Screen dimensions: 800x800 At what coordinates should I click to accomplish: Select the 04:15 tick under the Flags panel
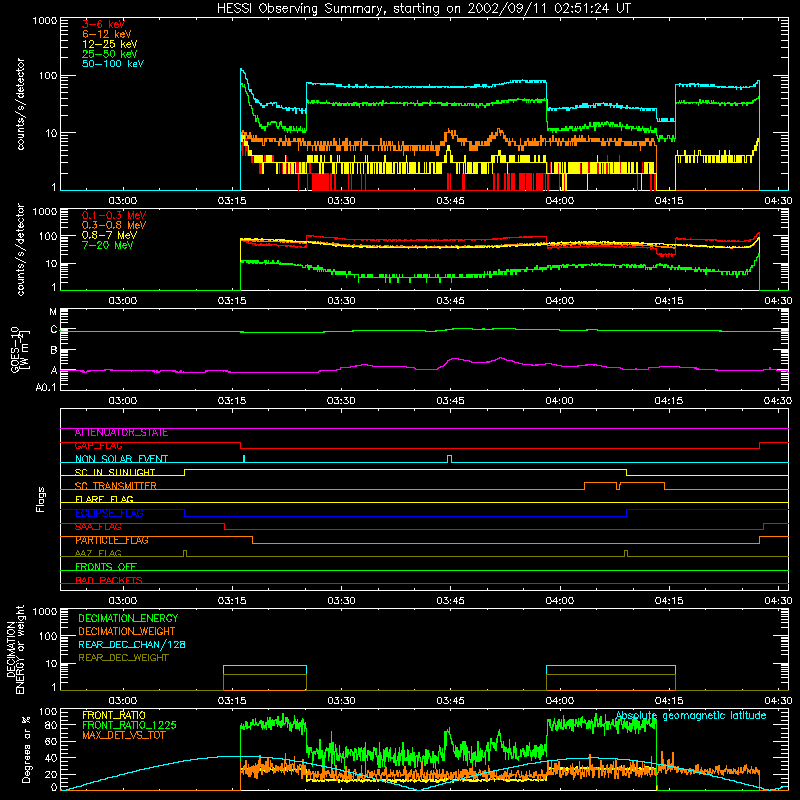pyautogui.click(x=668, y=601)
